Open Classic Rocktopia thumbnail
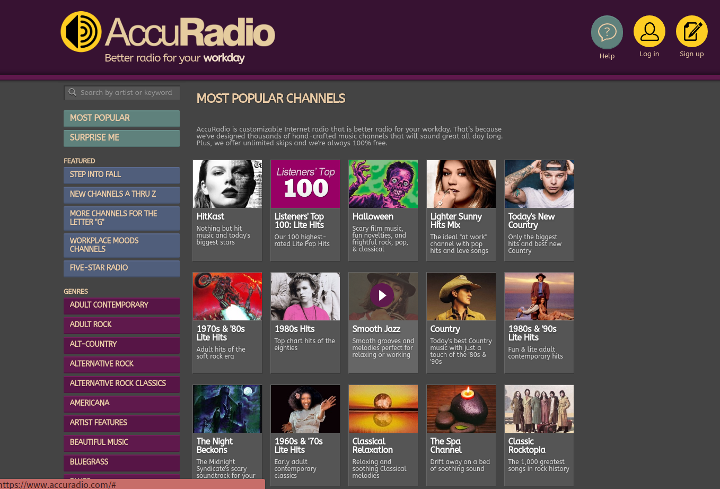 539,409
